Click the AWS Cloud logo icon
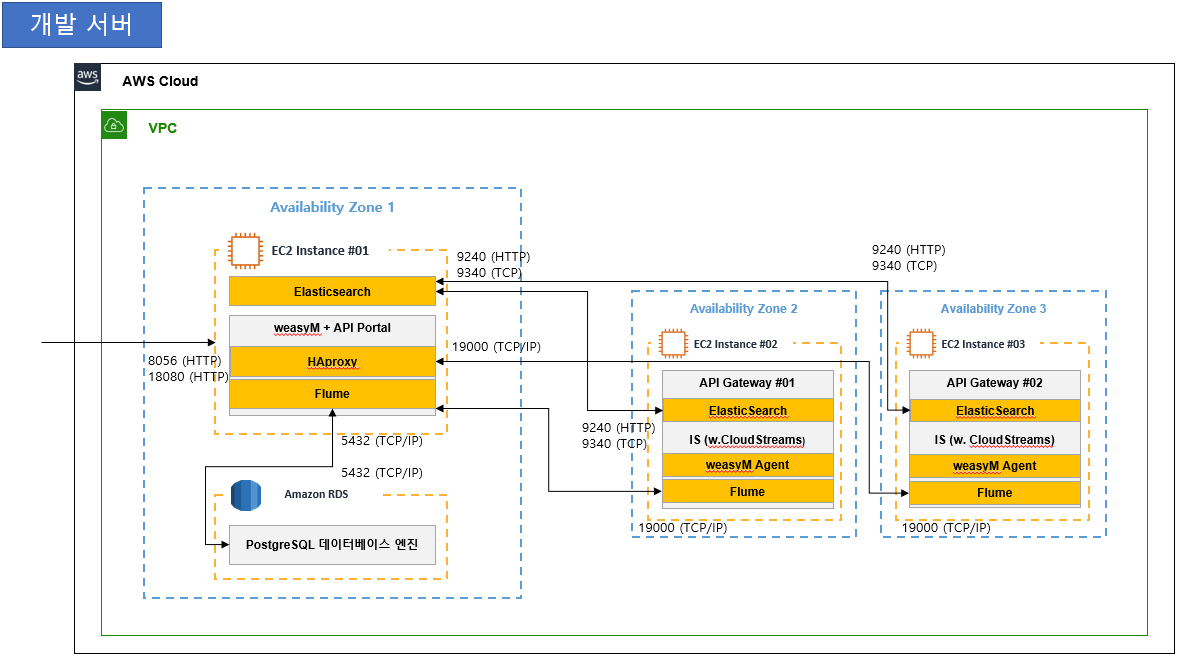Screen dimensions: 1177x656 click(x=88, y=79)
